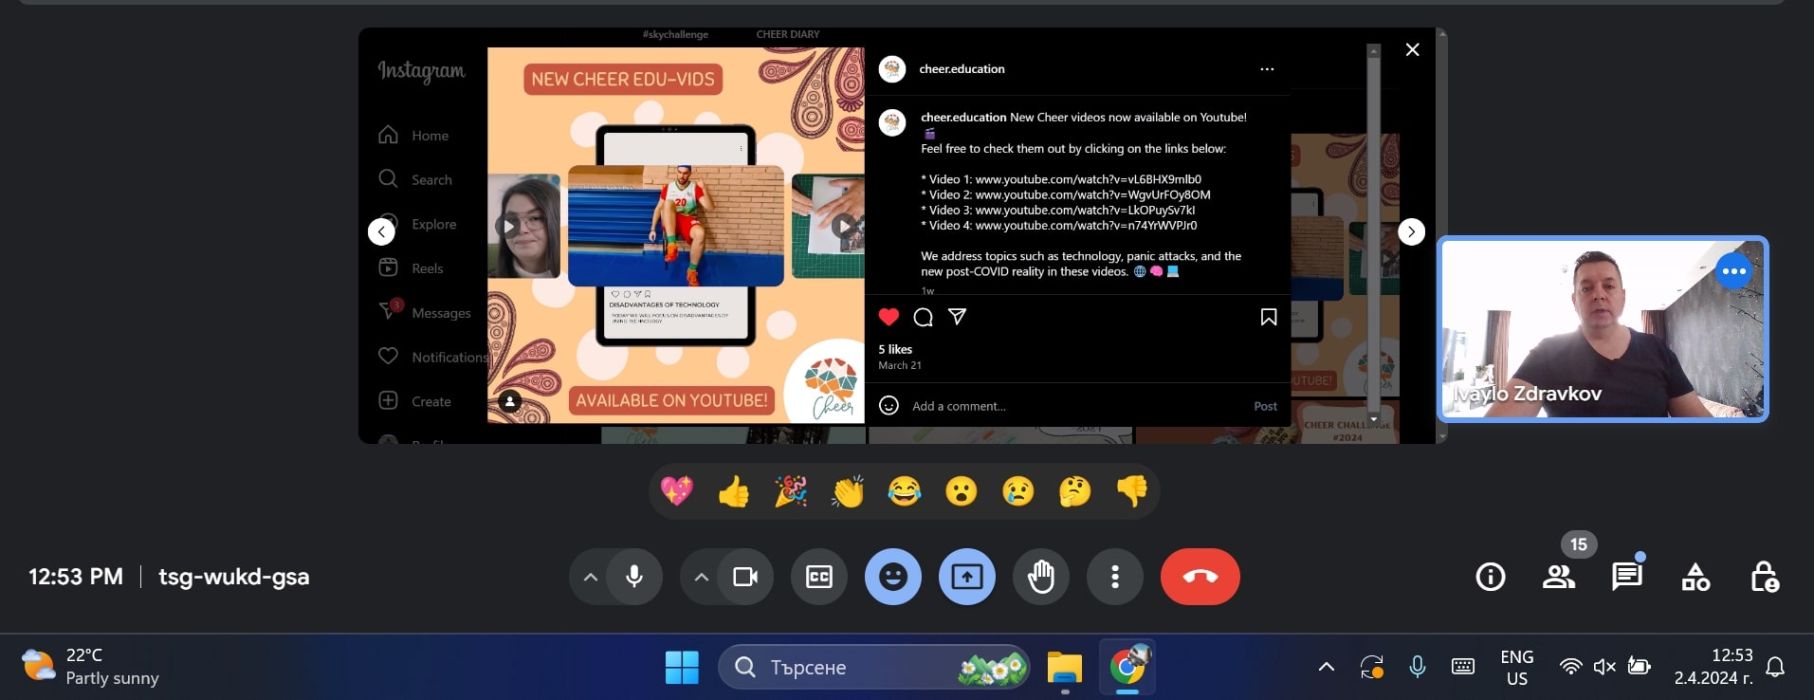Show hidden system tray icons chevron

(1326, 667)
